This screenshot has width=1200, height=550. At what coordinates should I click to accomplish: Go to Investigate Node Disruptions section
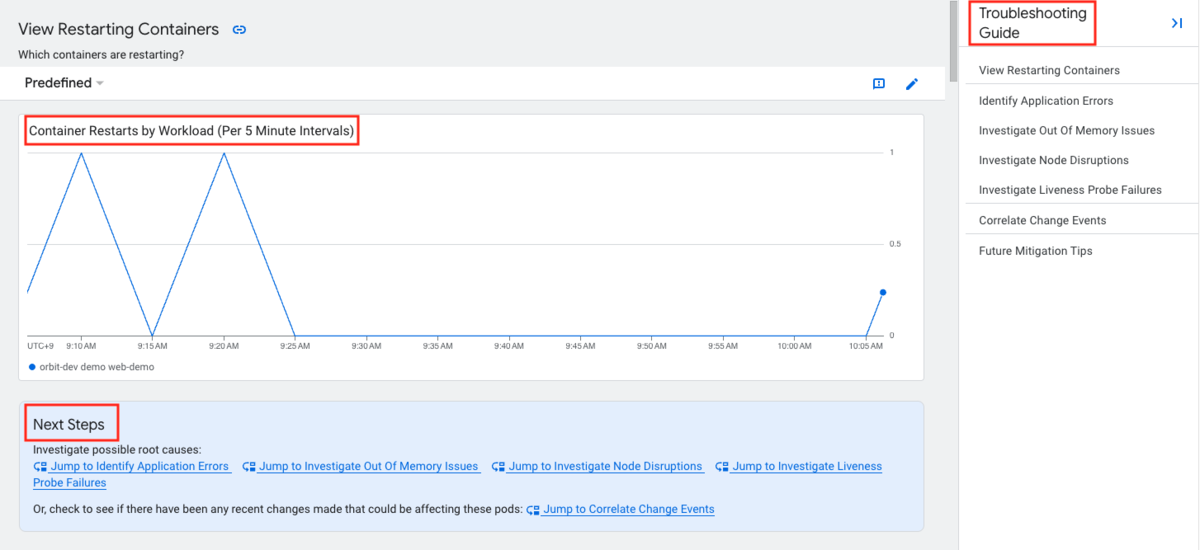pos(1054,160)
